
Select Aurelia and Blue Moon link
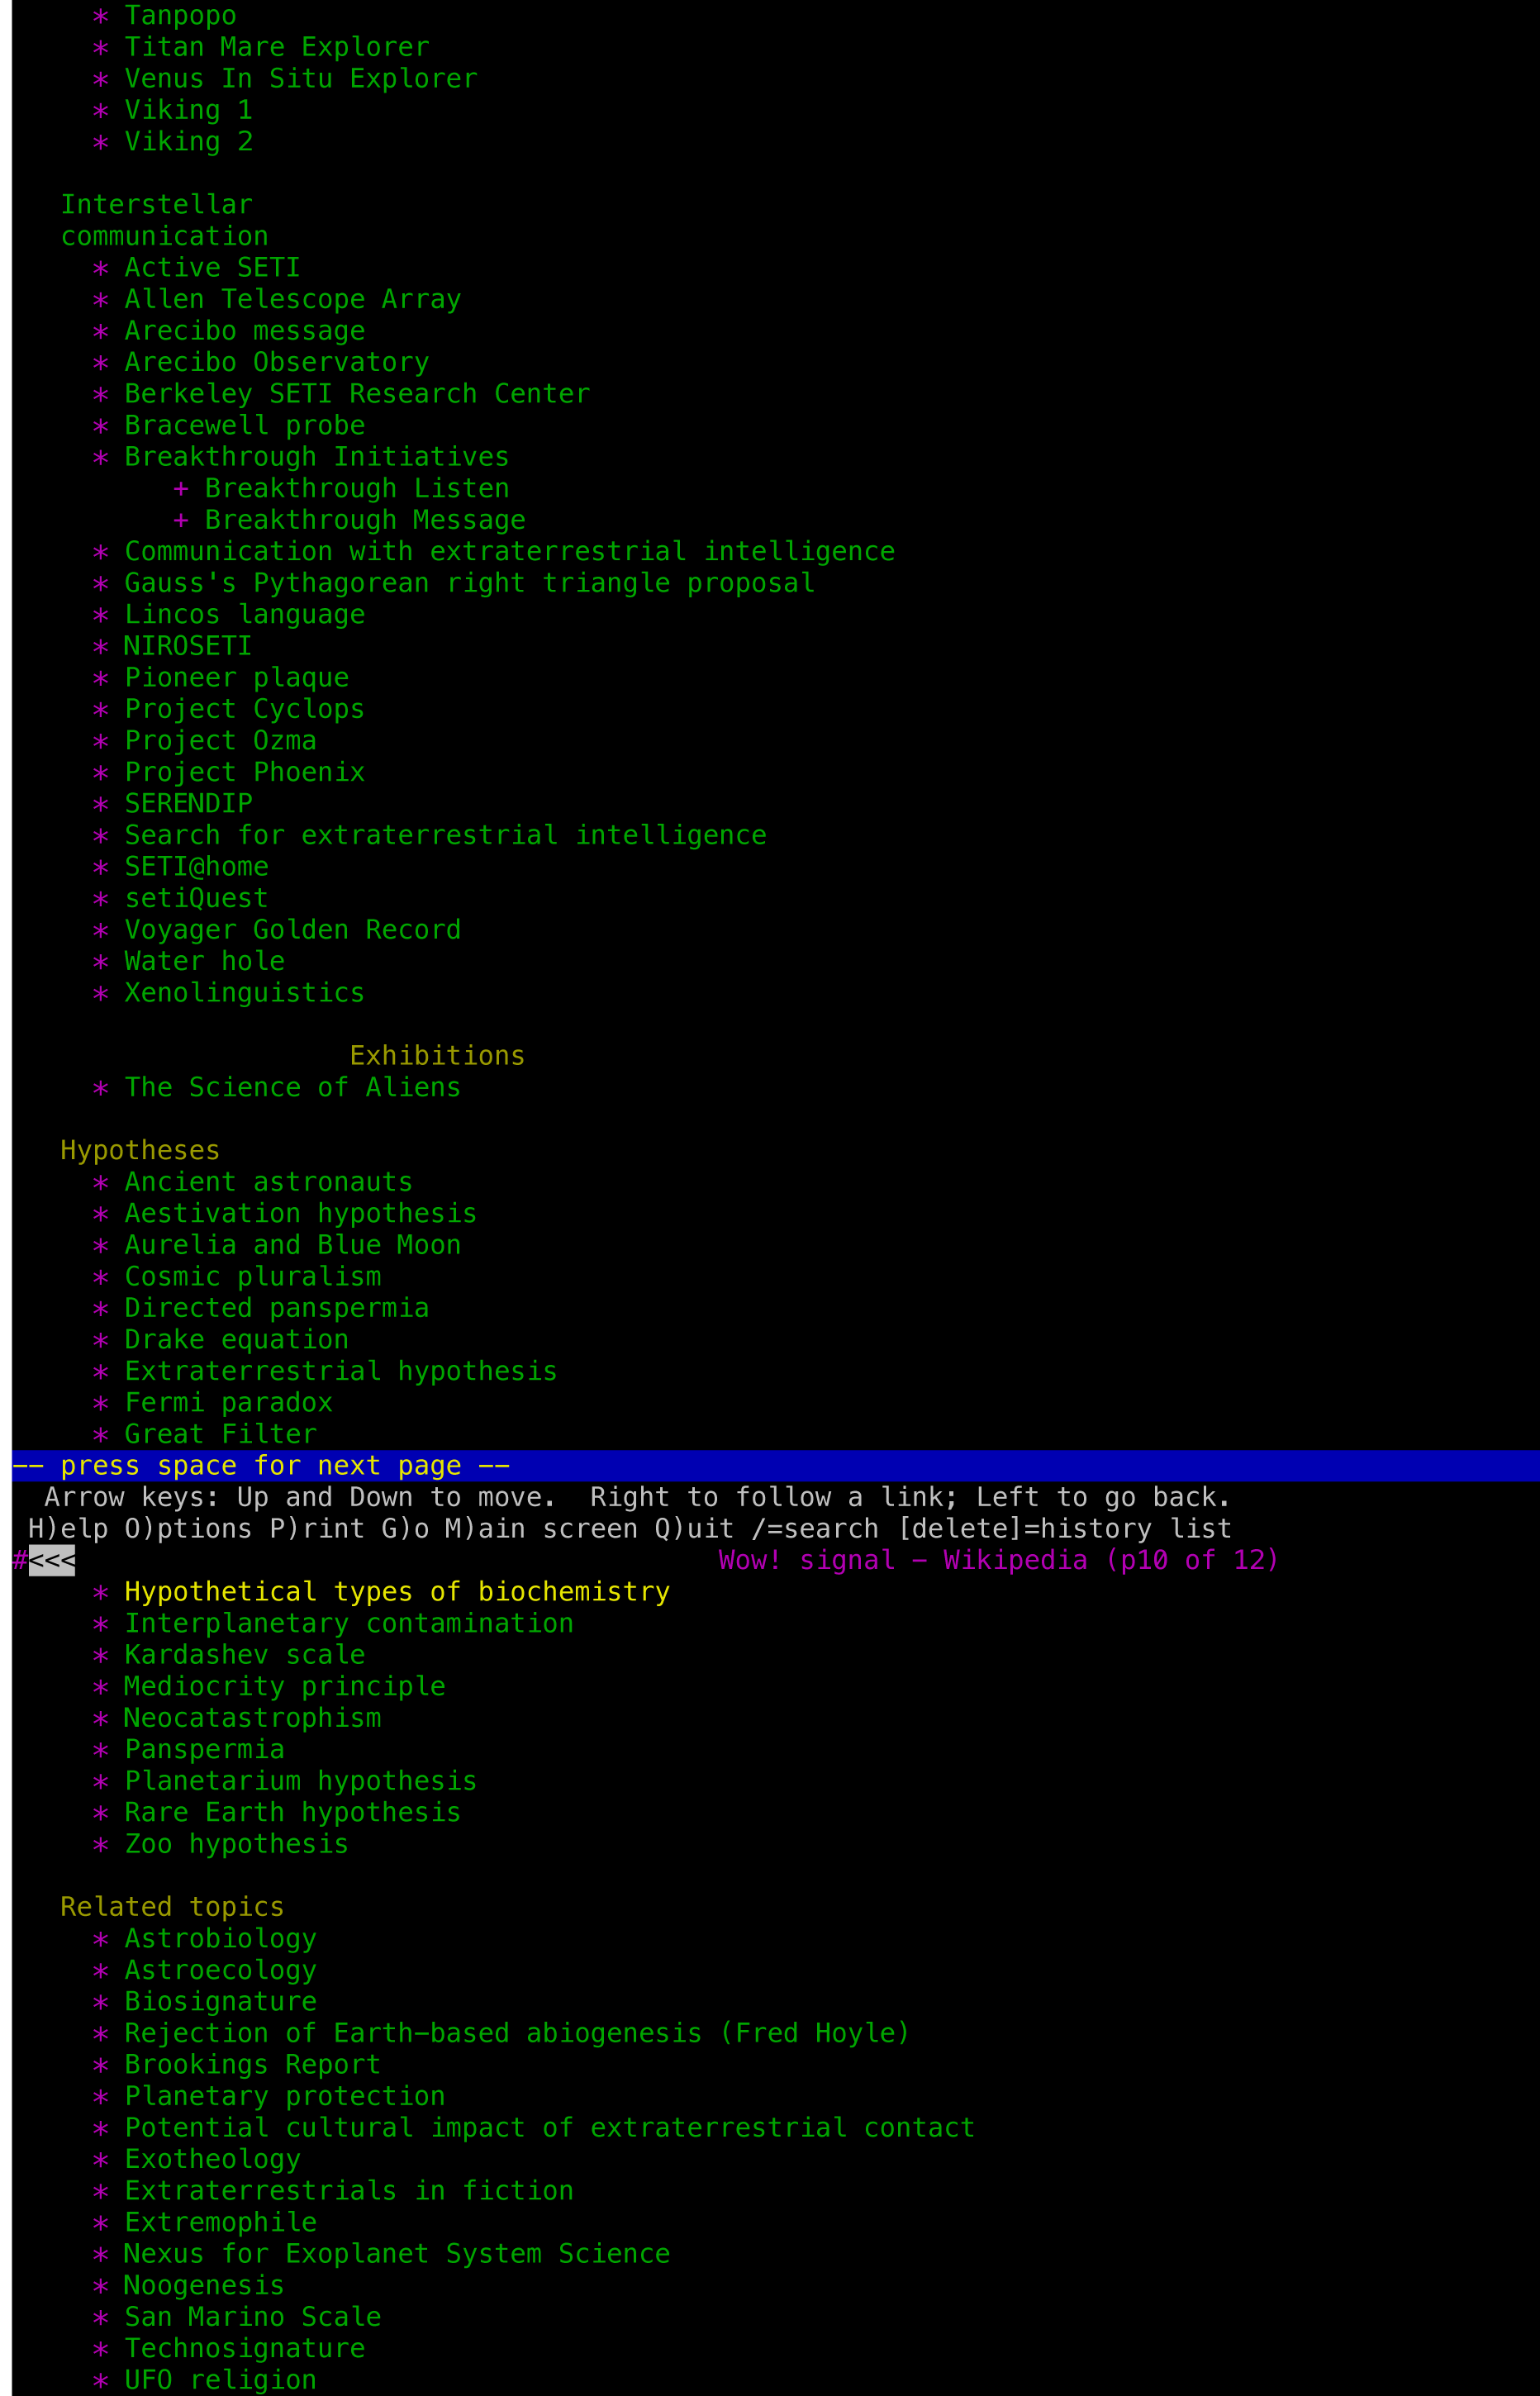pos(293,1244)
